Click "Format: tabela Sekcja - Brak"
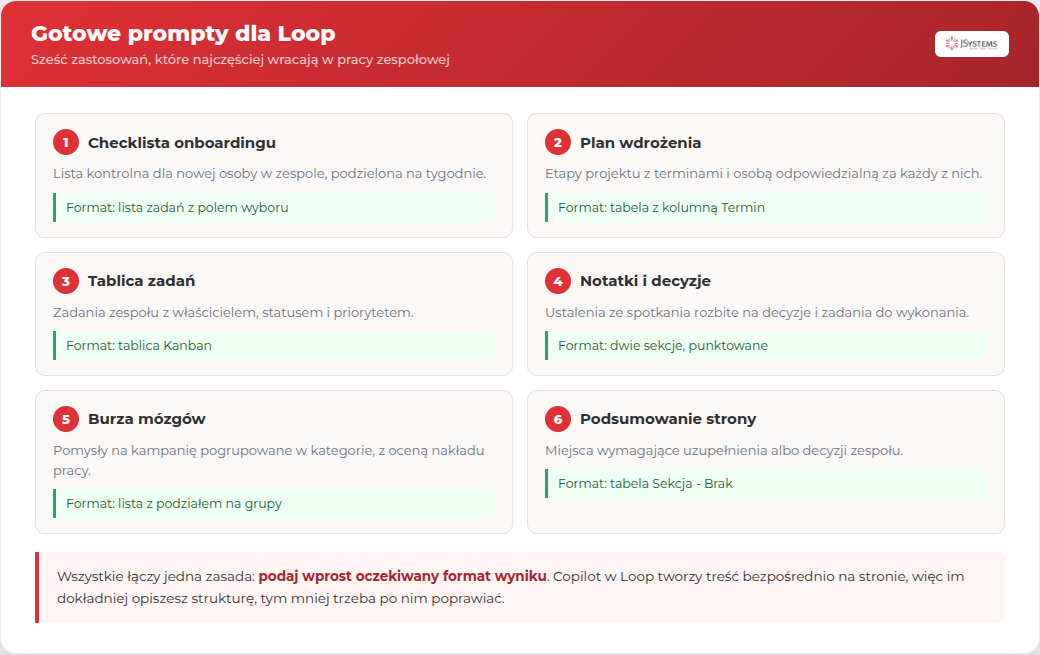Screen dimensions: 1040x655 765,483
